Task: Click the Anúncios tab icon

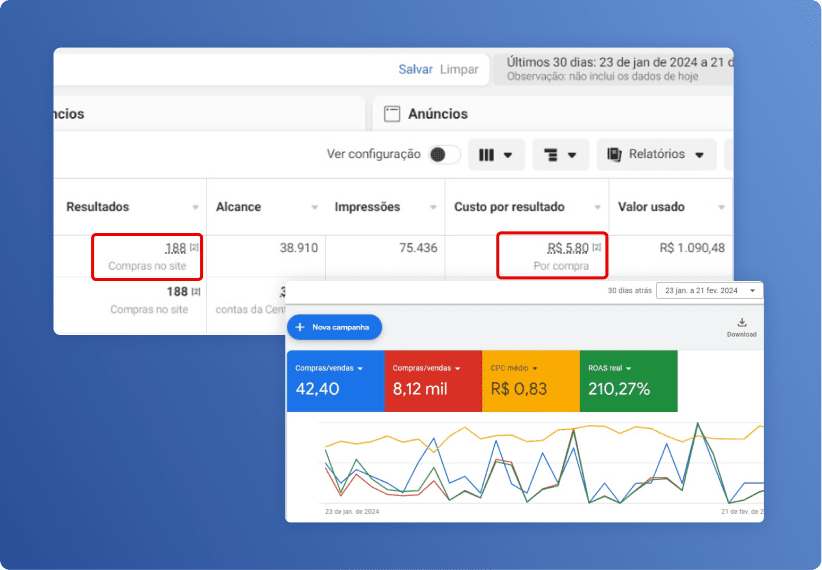Action: pyautogui.click(x=392, y=114)
